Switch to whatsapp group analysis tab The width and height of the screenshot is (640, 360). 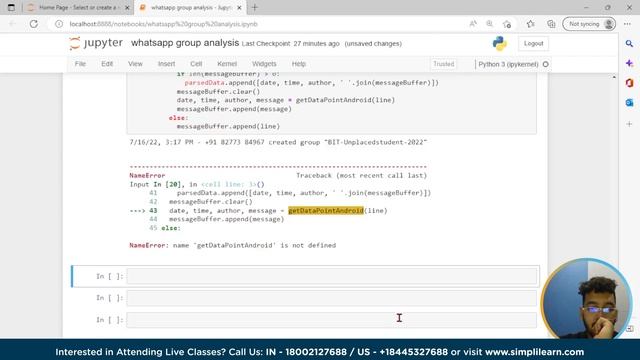190,7
